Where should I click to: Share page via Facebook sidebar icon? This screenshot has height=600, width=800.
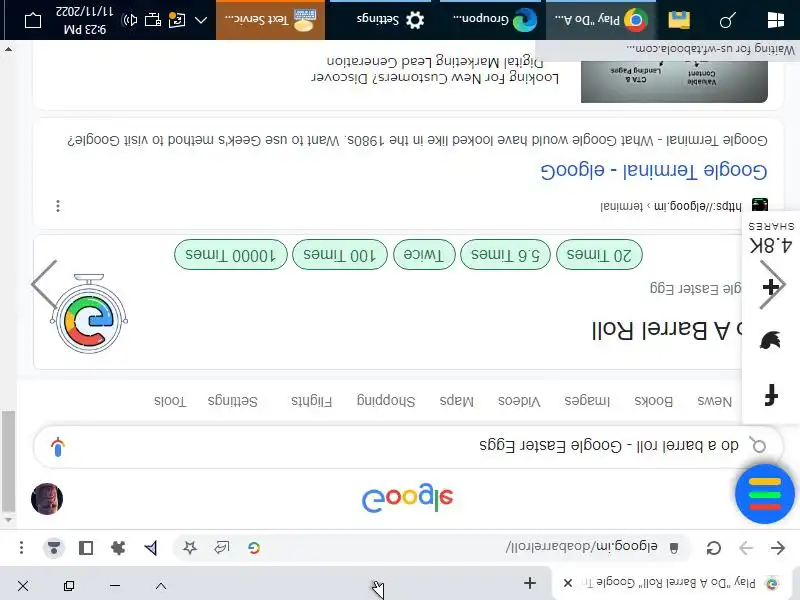click(x=770, y=395)
